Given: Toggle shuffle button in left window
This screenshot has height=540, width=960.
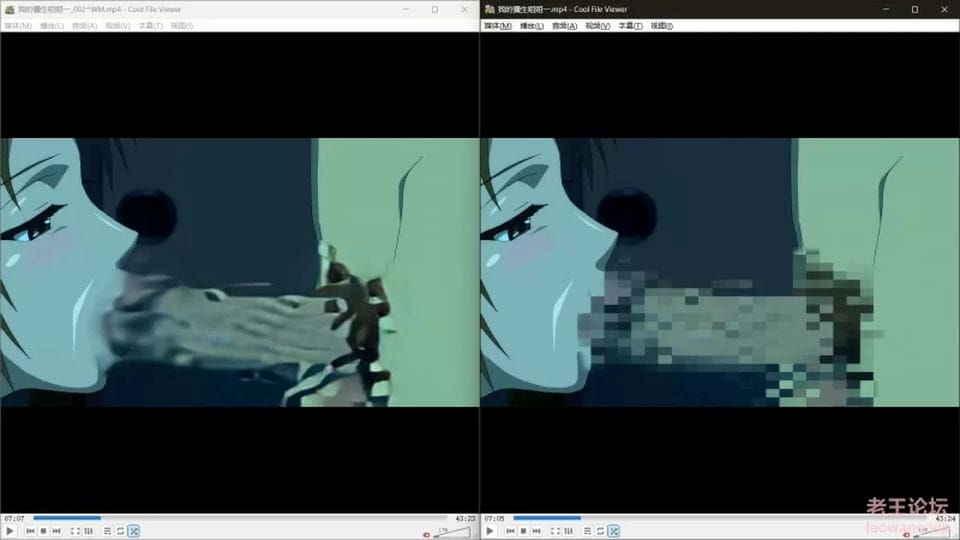Looking at the screenshot, I should (x=133, y=531).
